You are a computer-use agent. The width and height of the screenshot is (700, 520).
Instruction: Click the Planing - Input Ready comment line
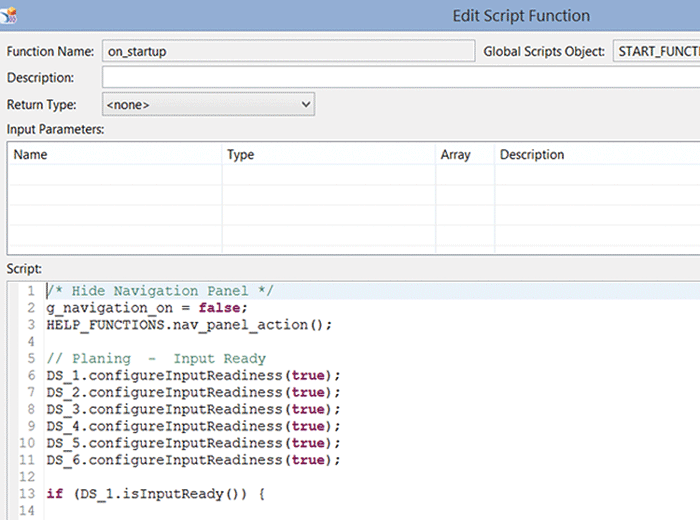pos(156,359)
